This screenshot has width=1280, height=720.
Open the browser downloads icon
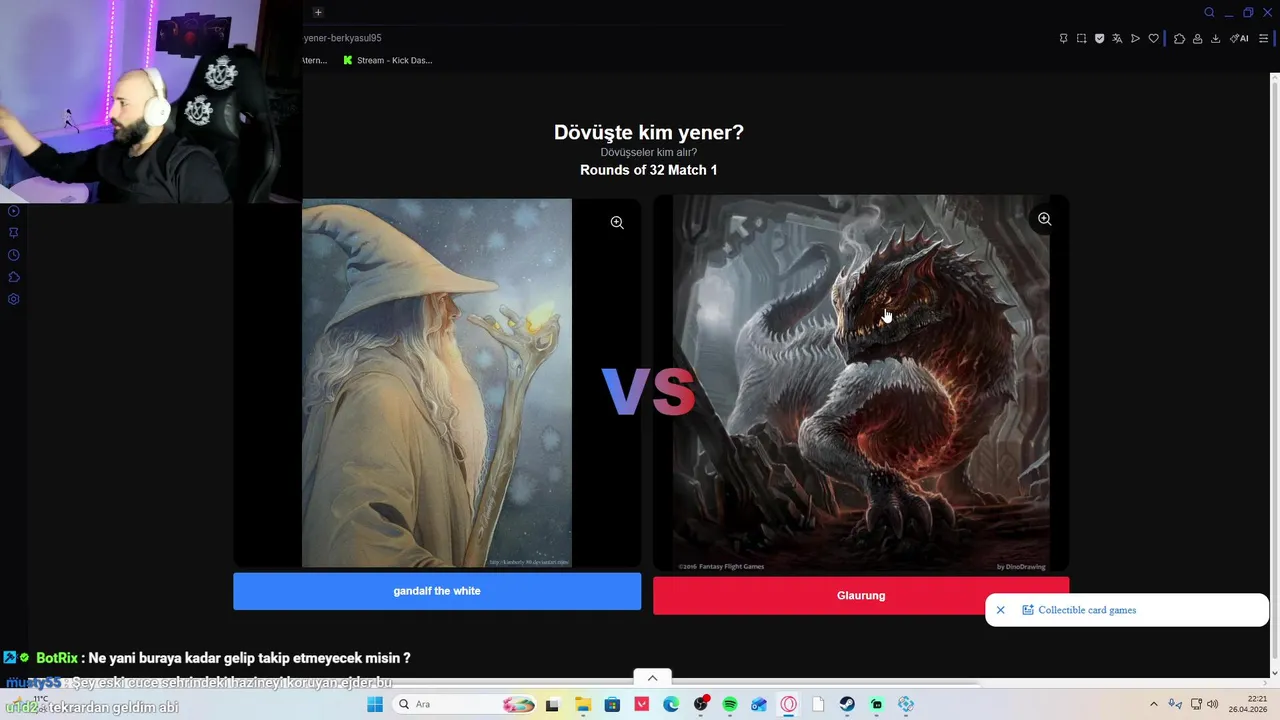coord(1215,38)
